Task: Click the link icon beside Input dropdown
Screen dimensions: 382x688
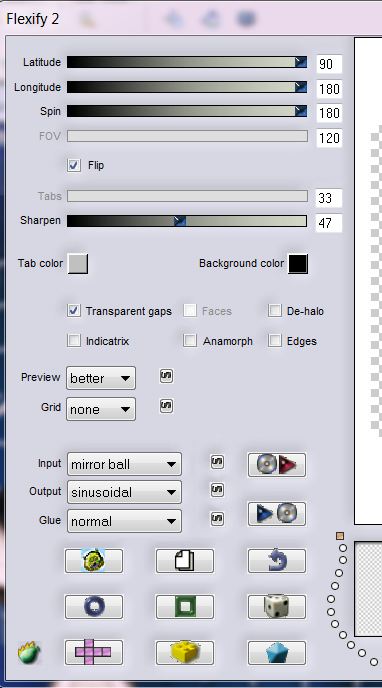Action: (x=217, y=462)
